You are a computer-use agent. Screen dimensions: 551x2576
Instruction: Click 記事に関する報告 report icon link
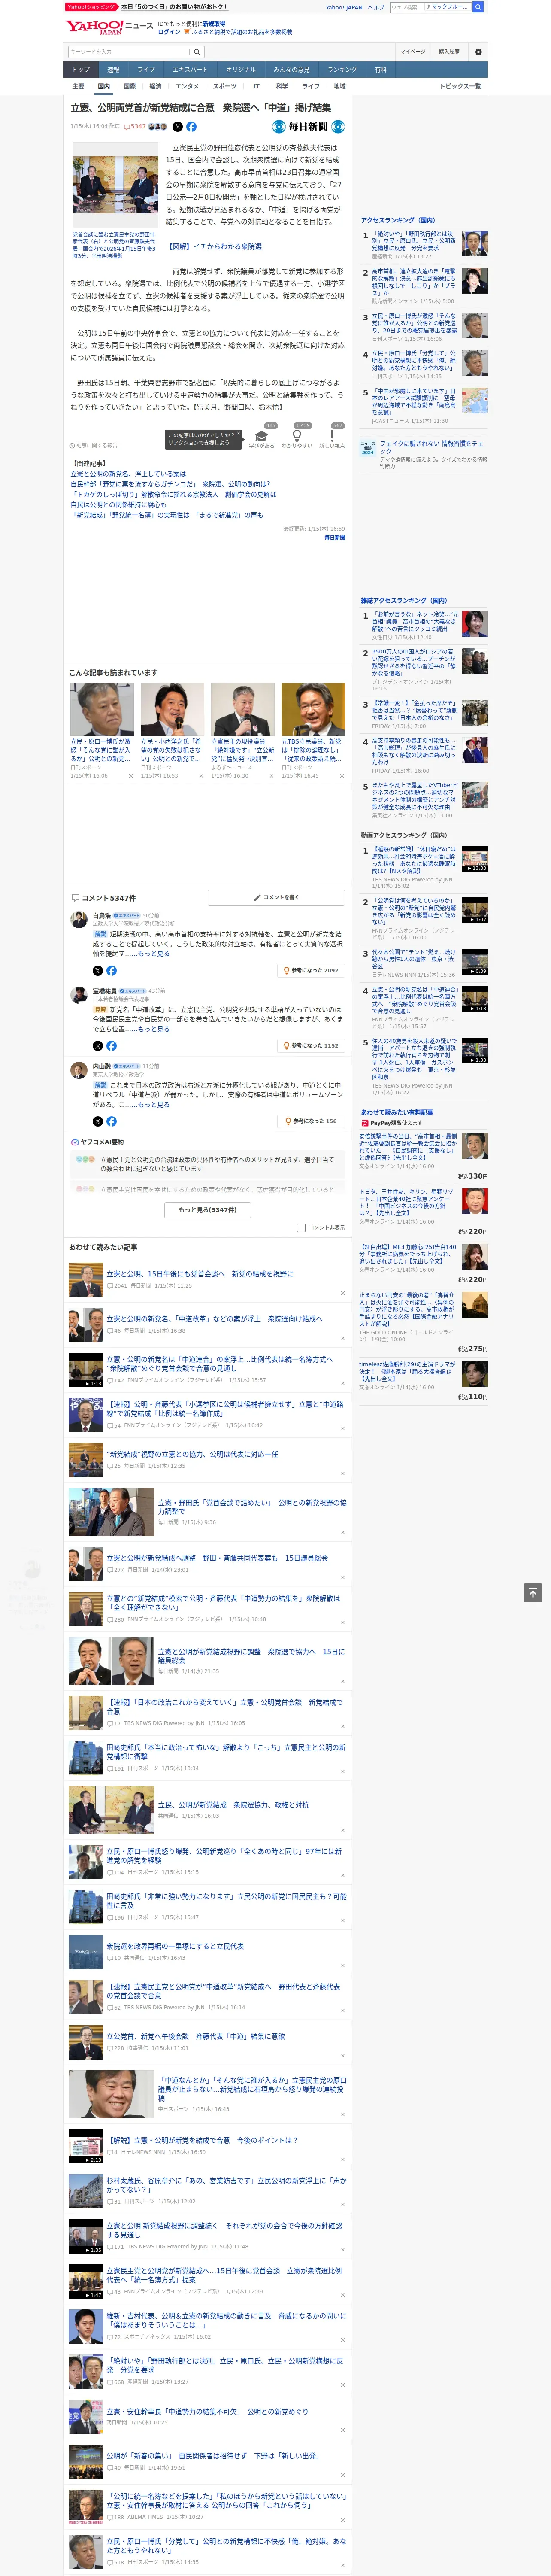(x=94, y=446)
